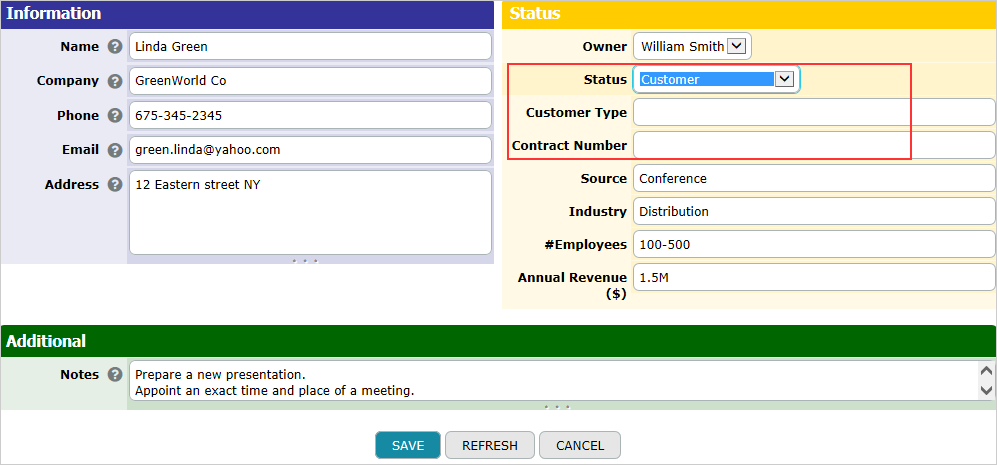Click the Notes area resize handle dots
Screen dimensions: 997x465
(x=556, y=406)
